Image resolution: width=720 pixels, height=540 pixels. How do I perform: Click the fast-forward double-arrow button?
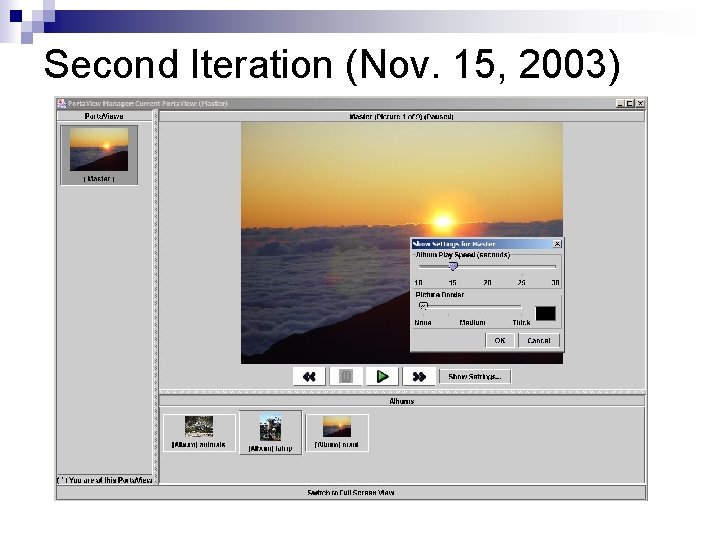[419, 377]
